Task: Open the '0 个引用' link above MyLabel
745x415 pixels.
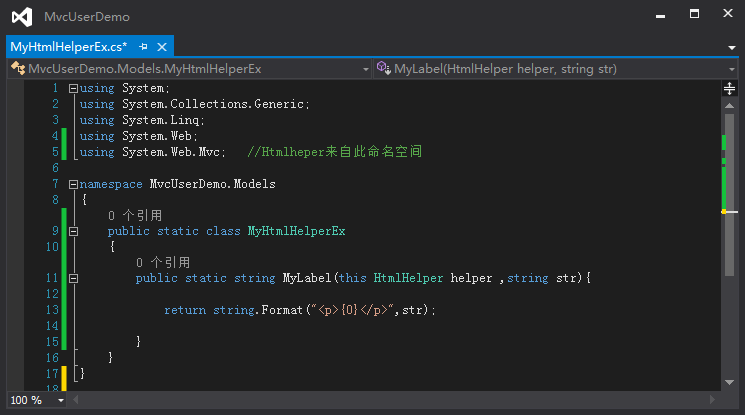Action: [x=163, y=263]
